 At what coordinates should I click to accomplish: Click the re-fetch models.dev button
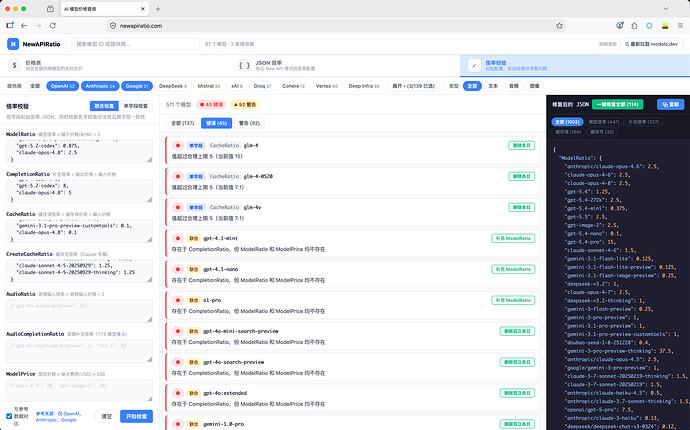[652, 44]
